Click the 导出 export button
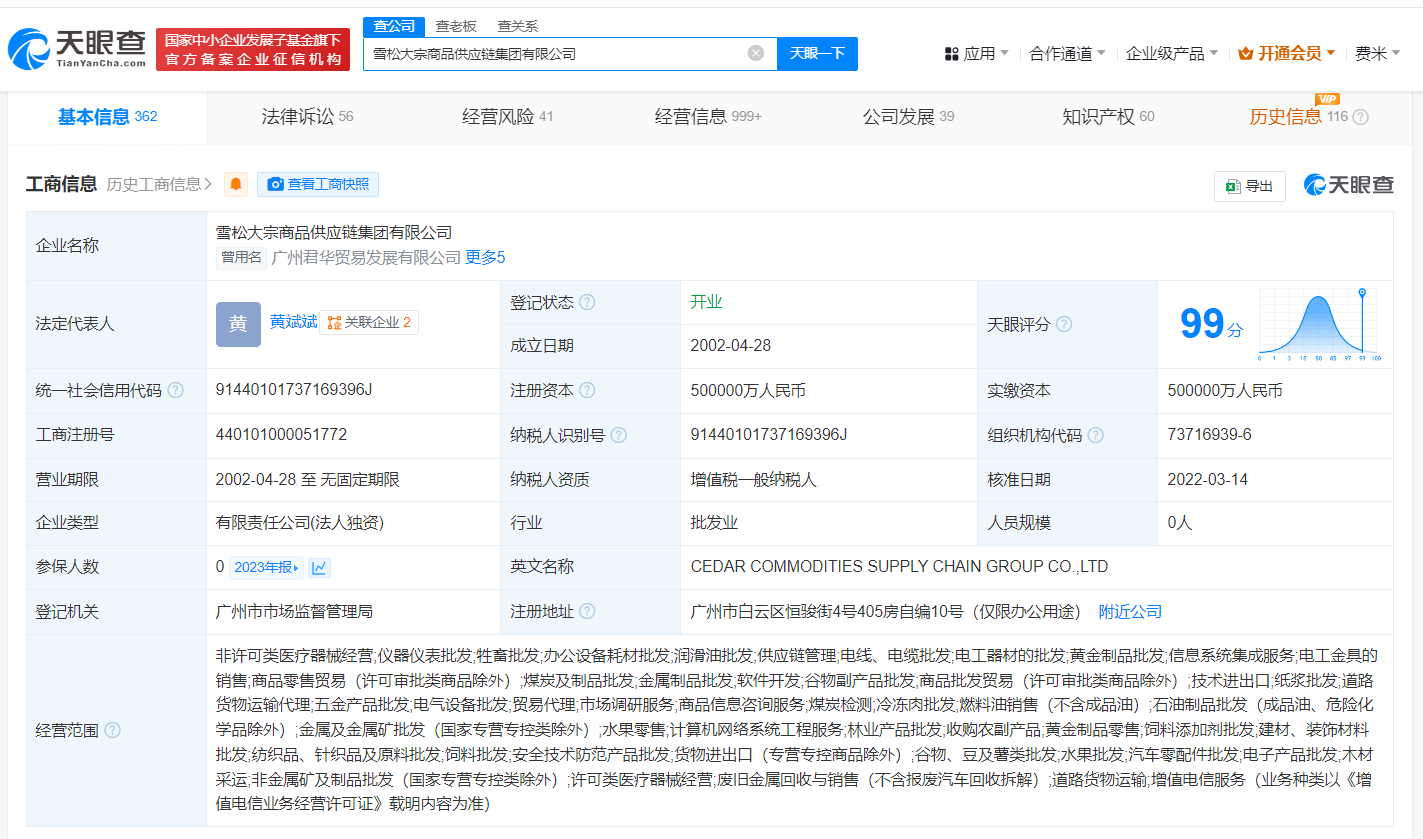Viewport: 1423px width, 839px height. point(1250,186)
